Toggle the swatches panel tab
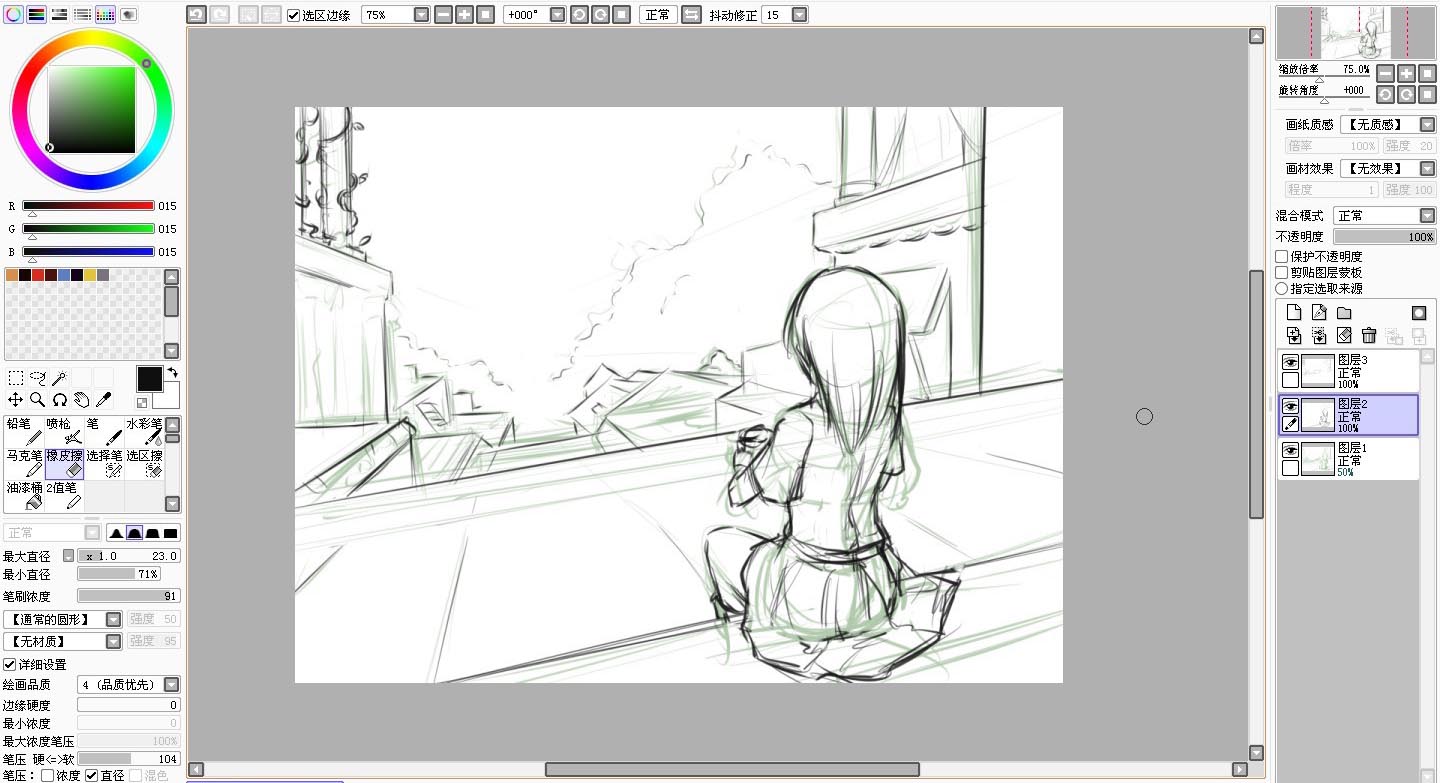 [x=105, y=14]
